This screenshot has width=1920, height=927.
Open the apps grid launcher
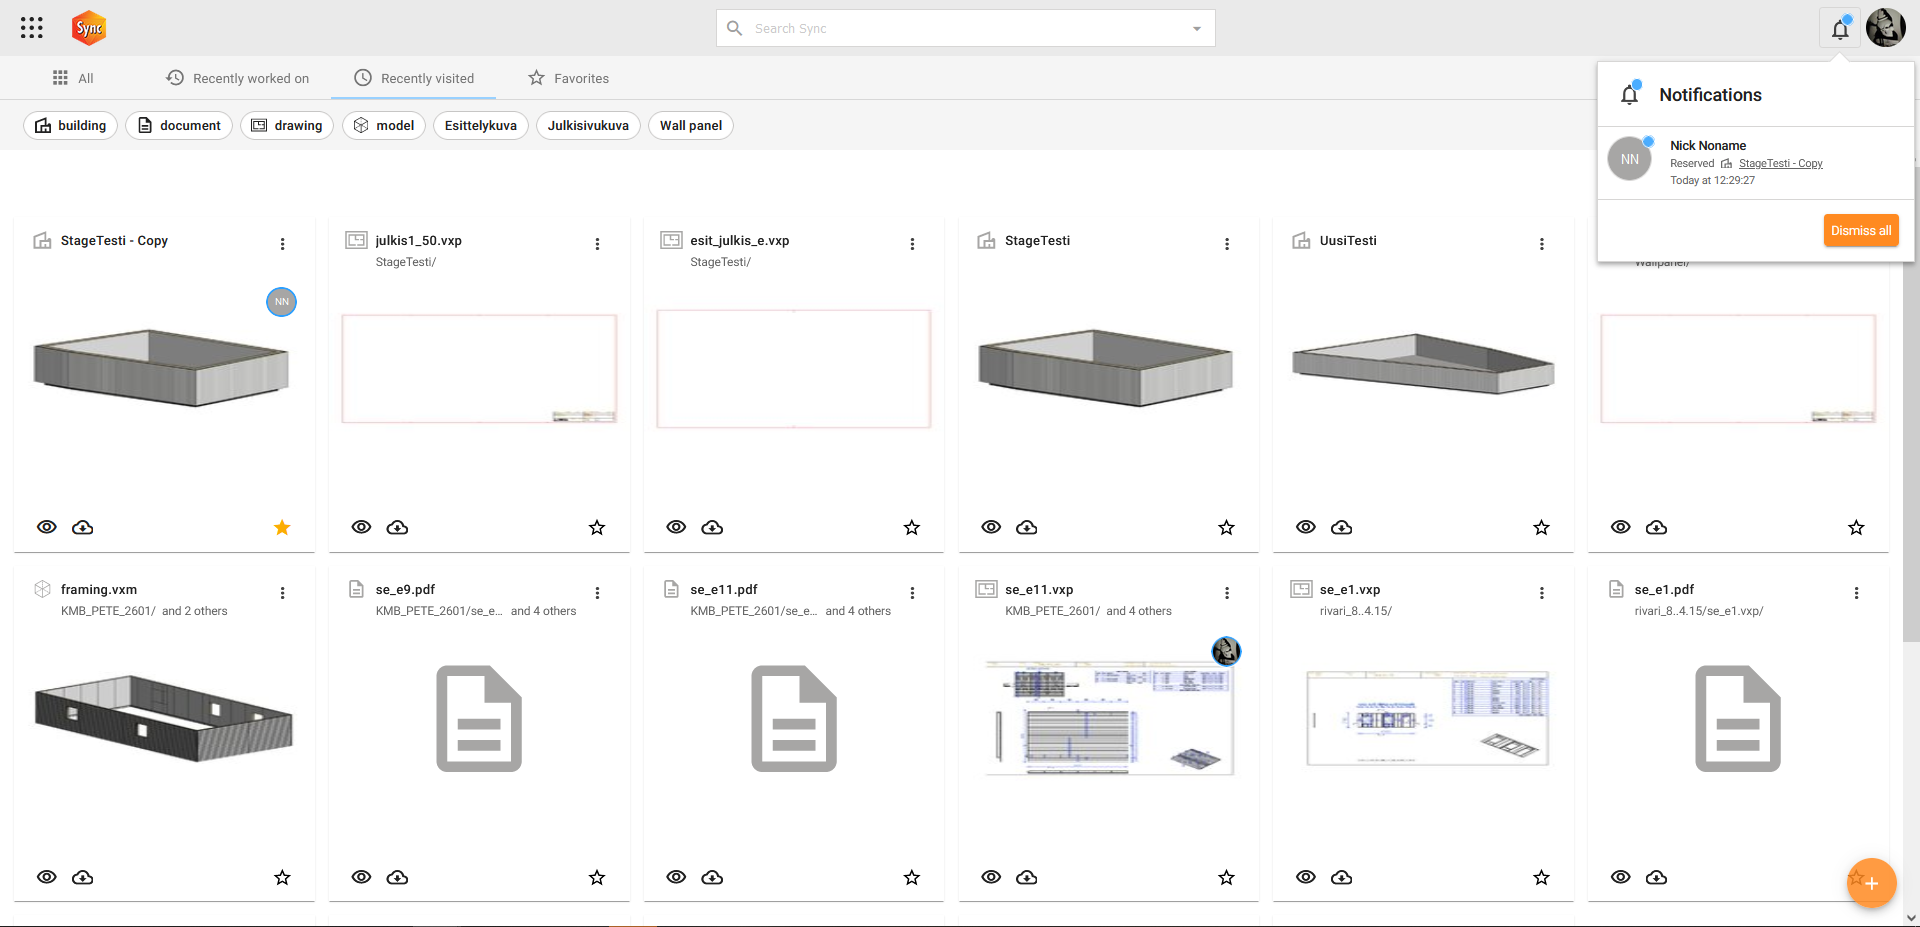(x=32, y=28)
